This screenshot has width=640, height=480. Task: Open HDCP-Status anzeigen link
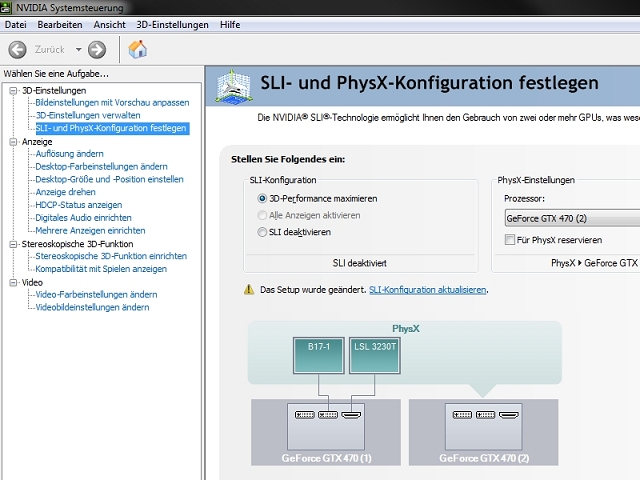tap(79, 205)
